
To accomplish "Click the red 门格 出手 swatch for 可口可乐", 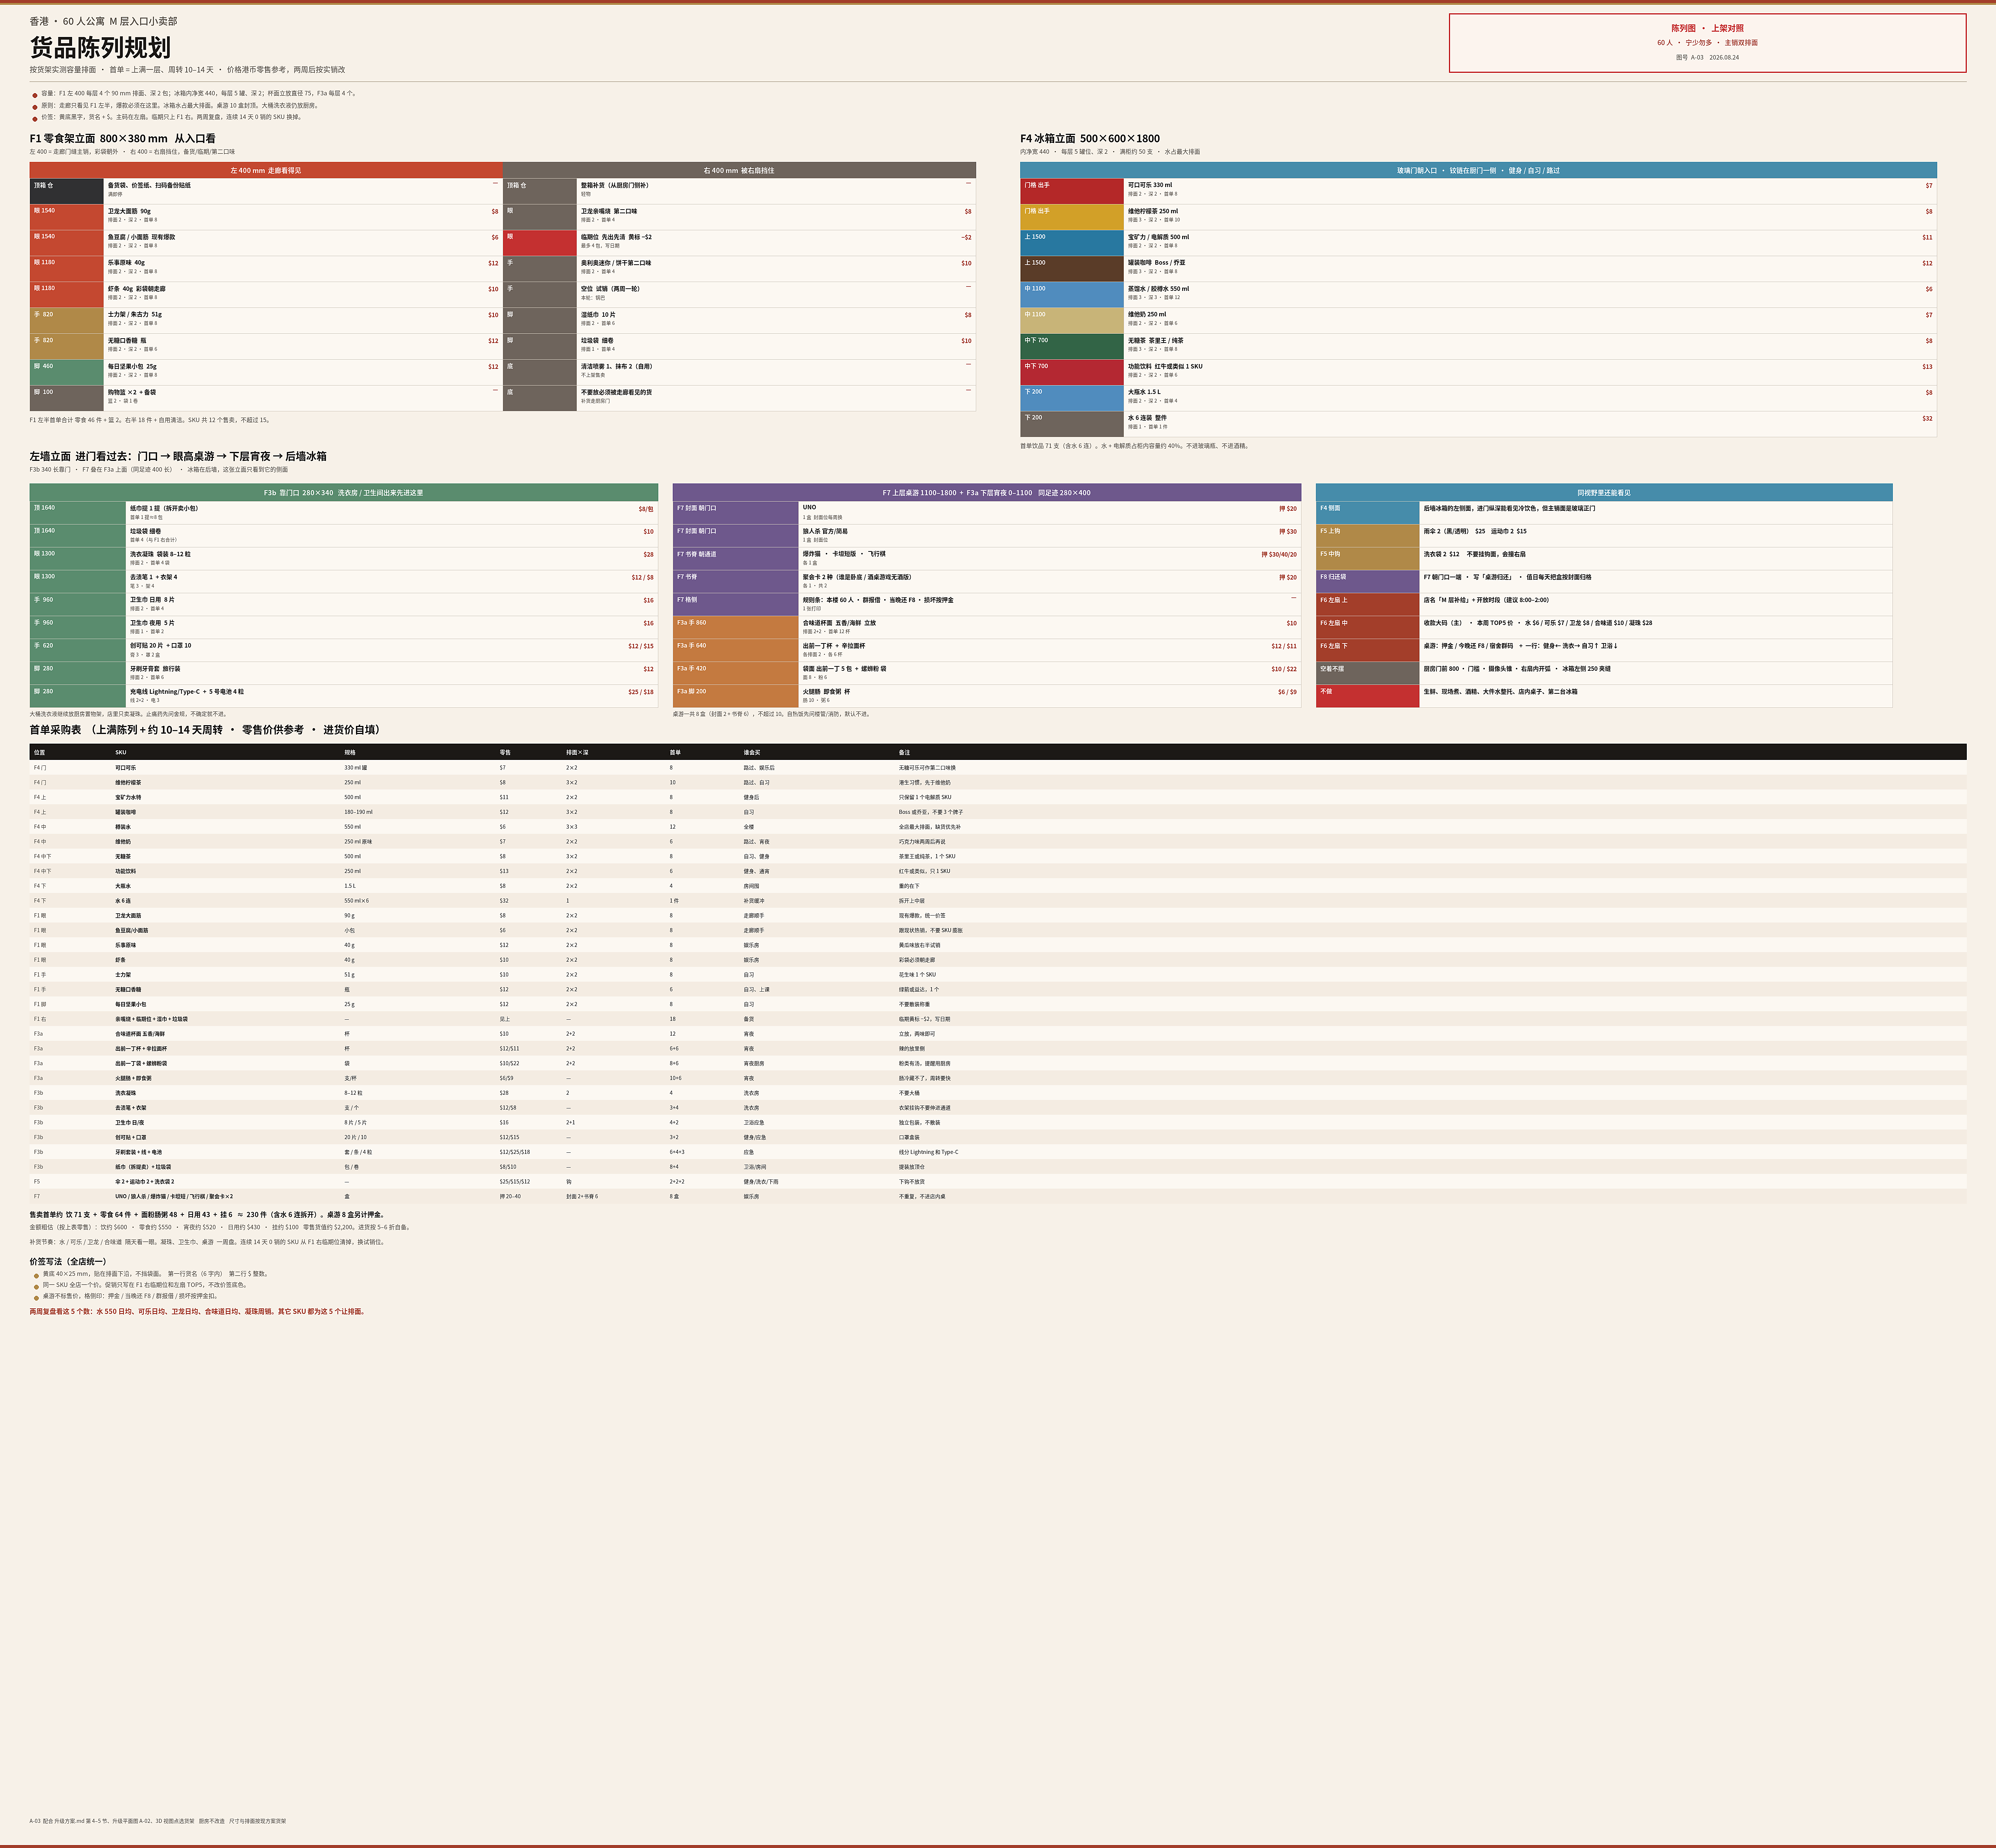I will 1072,191.
